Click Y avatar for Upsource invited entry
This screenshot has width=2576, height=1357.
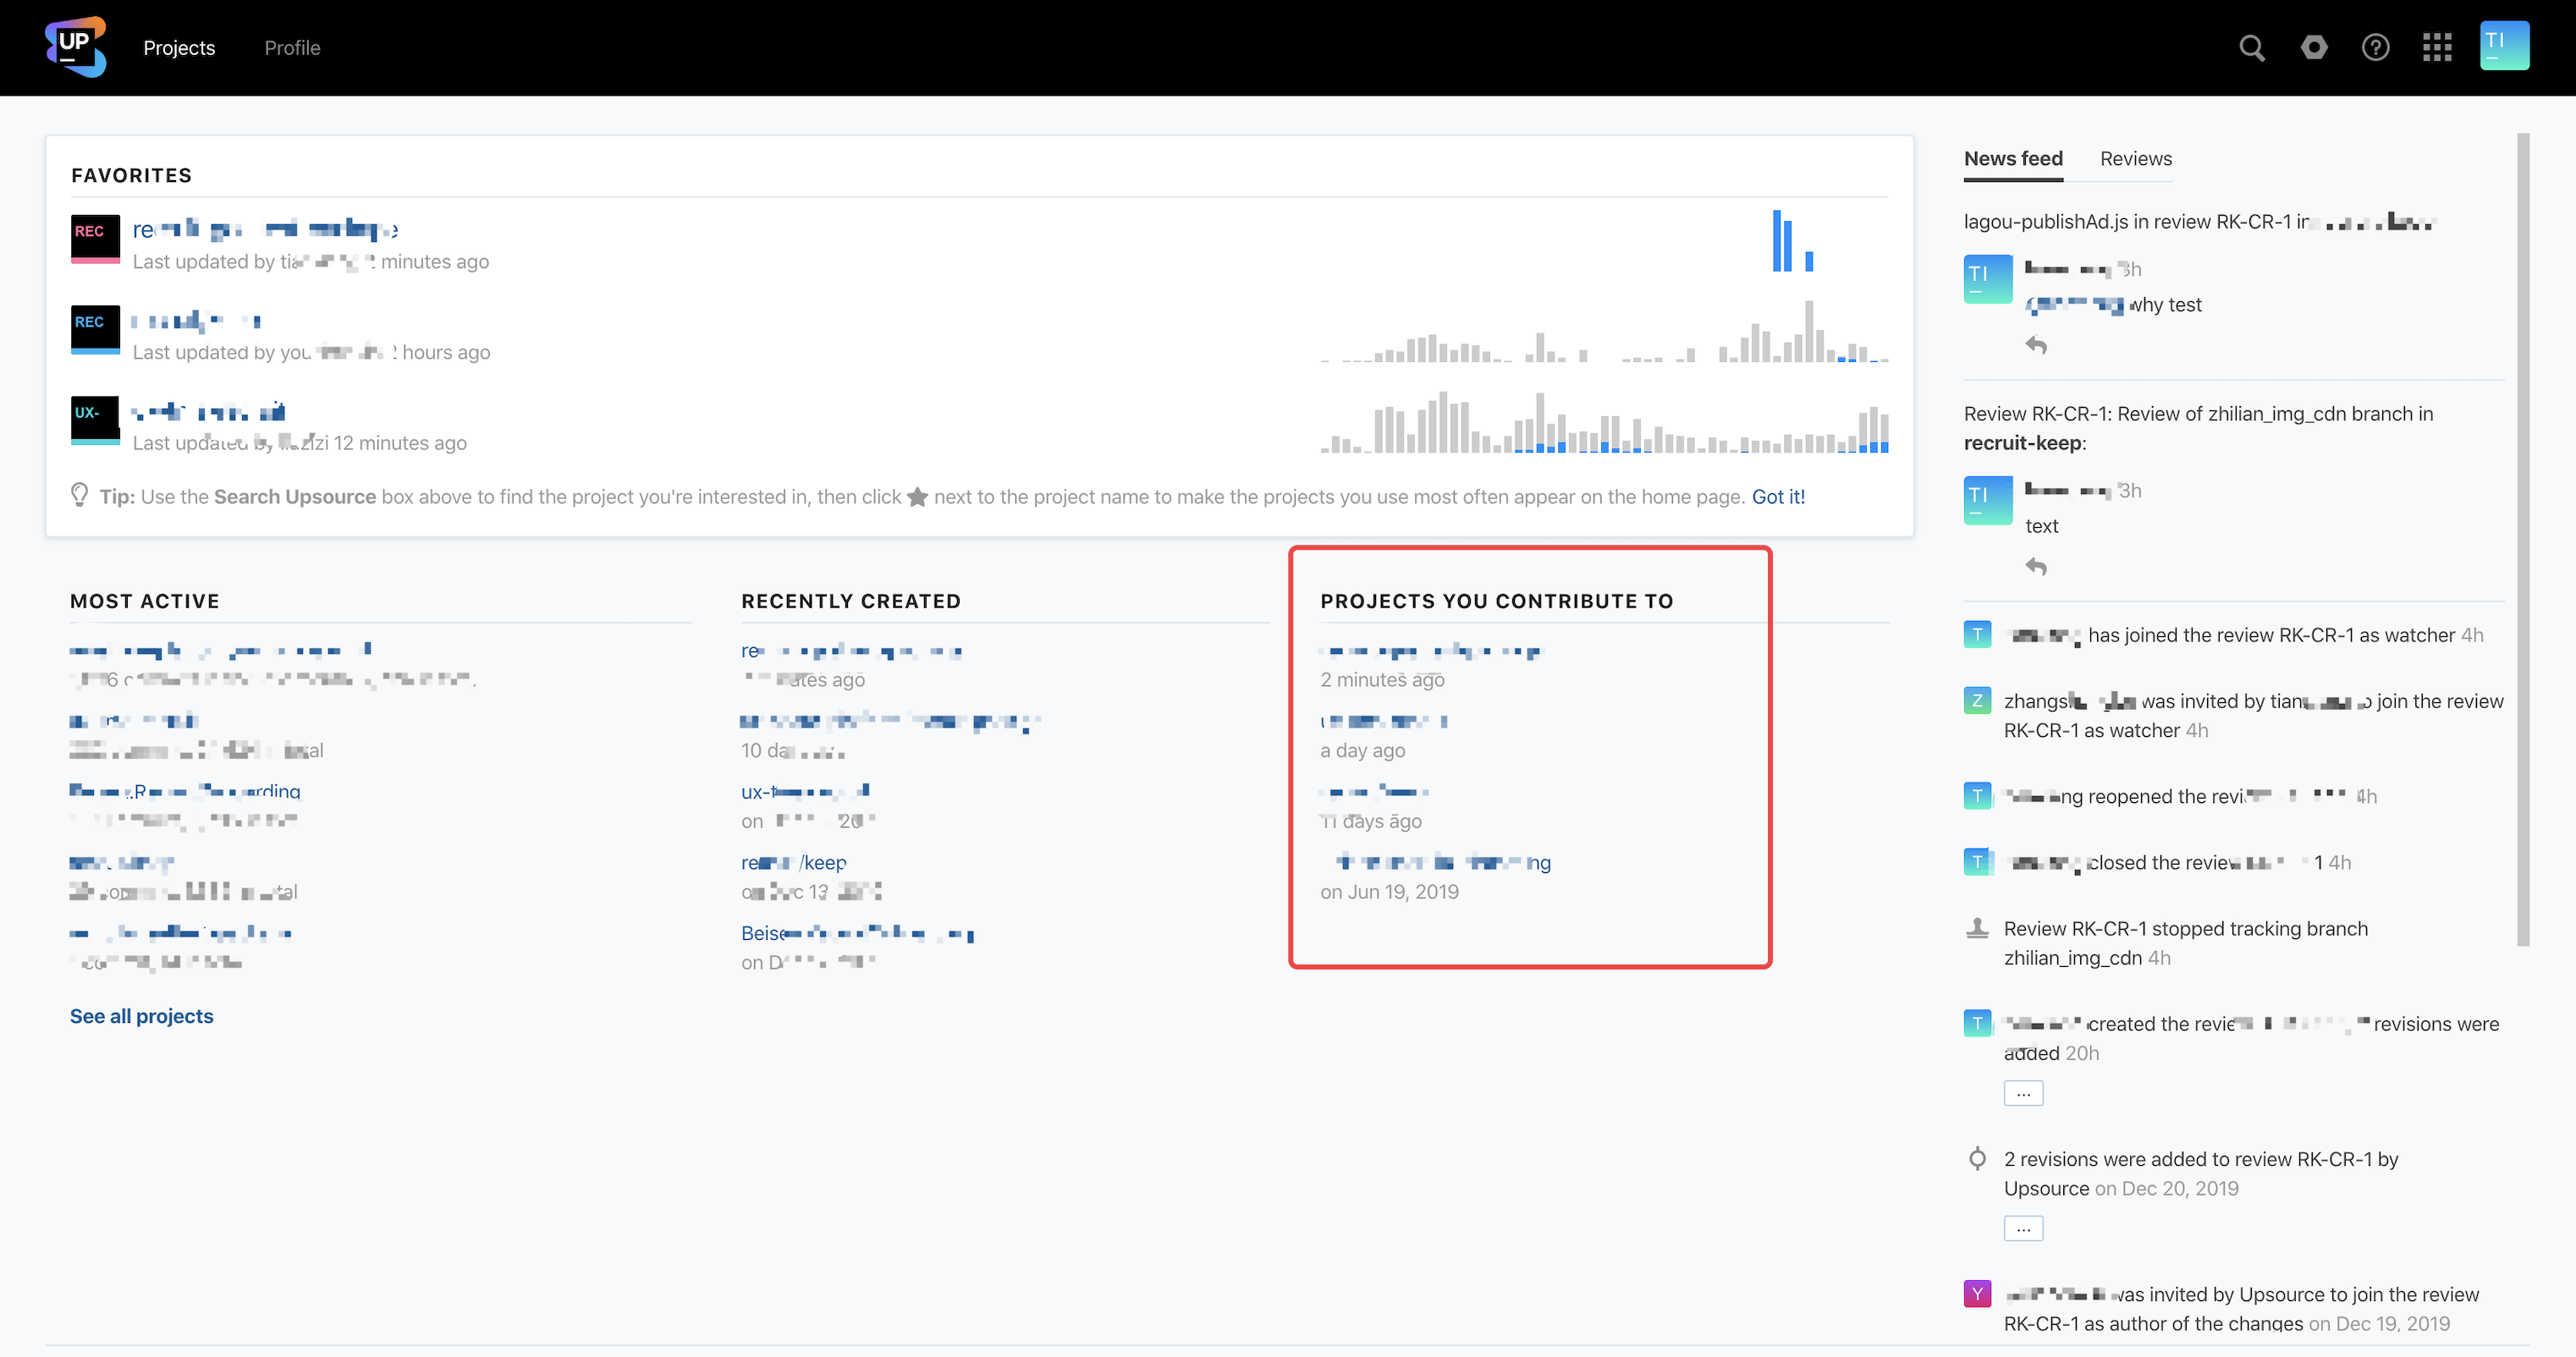click(x=1977, y=1294)
